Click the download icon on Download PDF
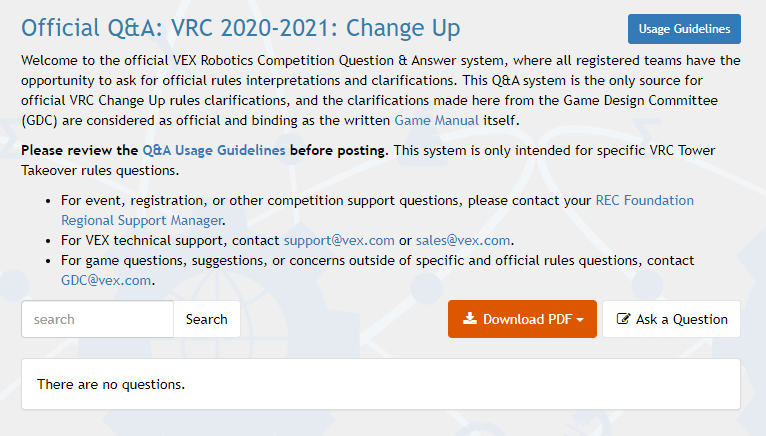 tap(470, 320)
